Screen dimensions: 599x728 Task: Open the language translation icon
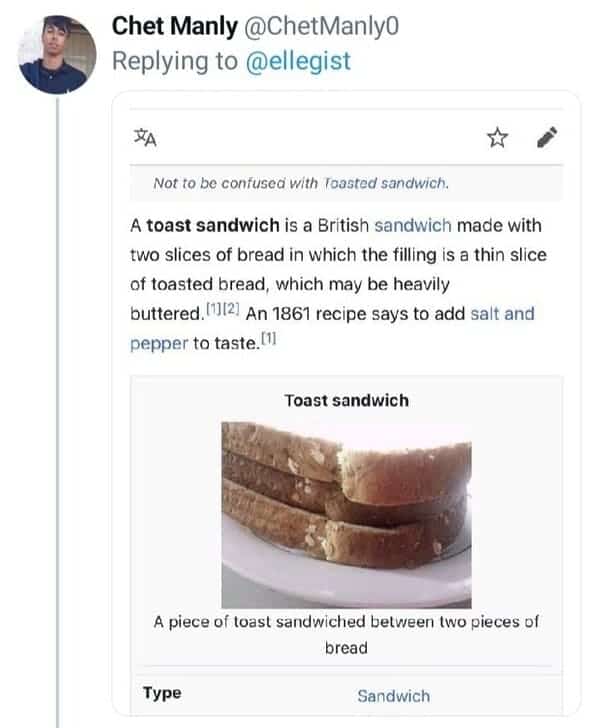tap(145, 137)
